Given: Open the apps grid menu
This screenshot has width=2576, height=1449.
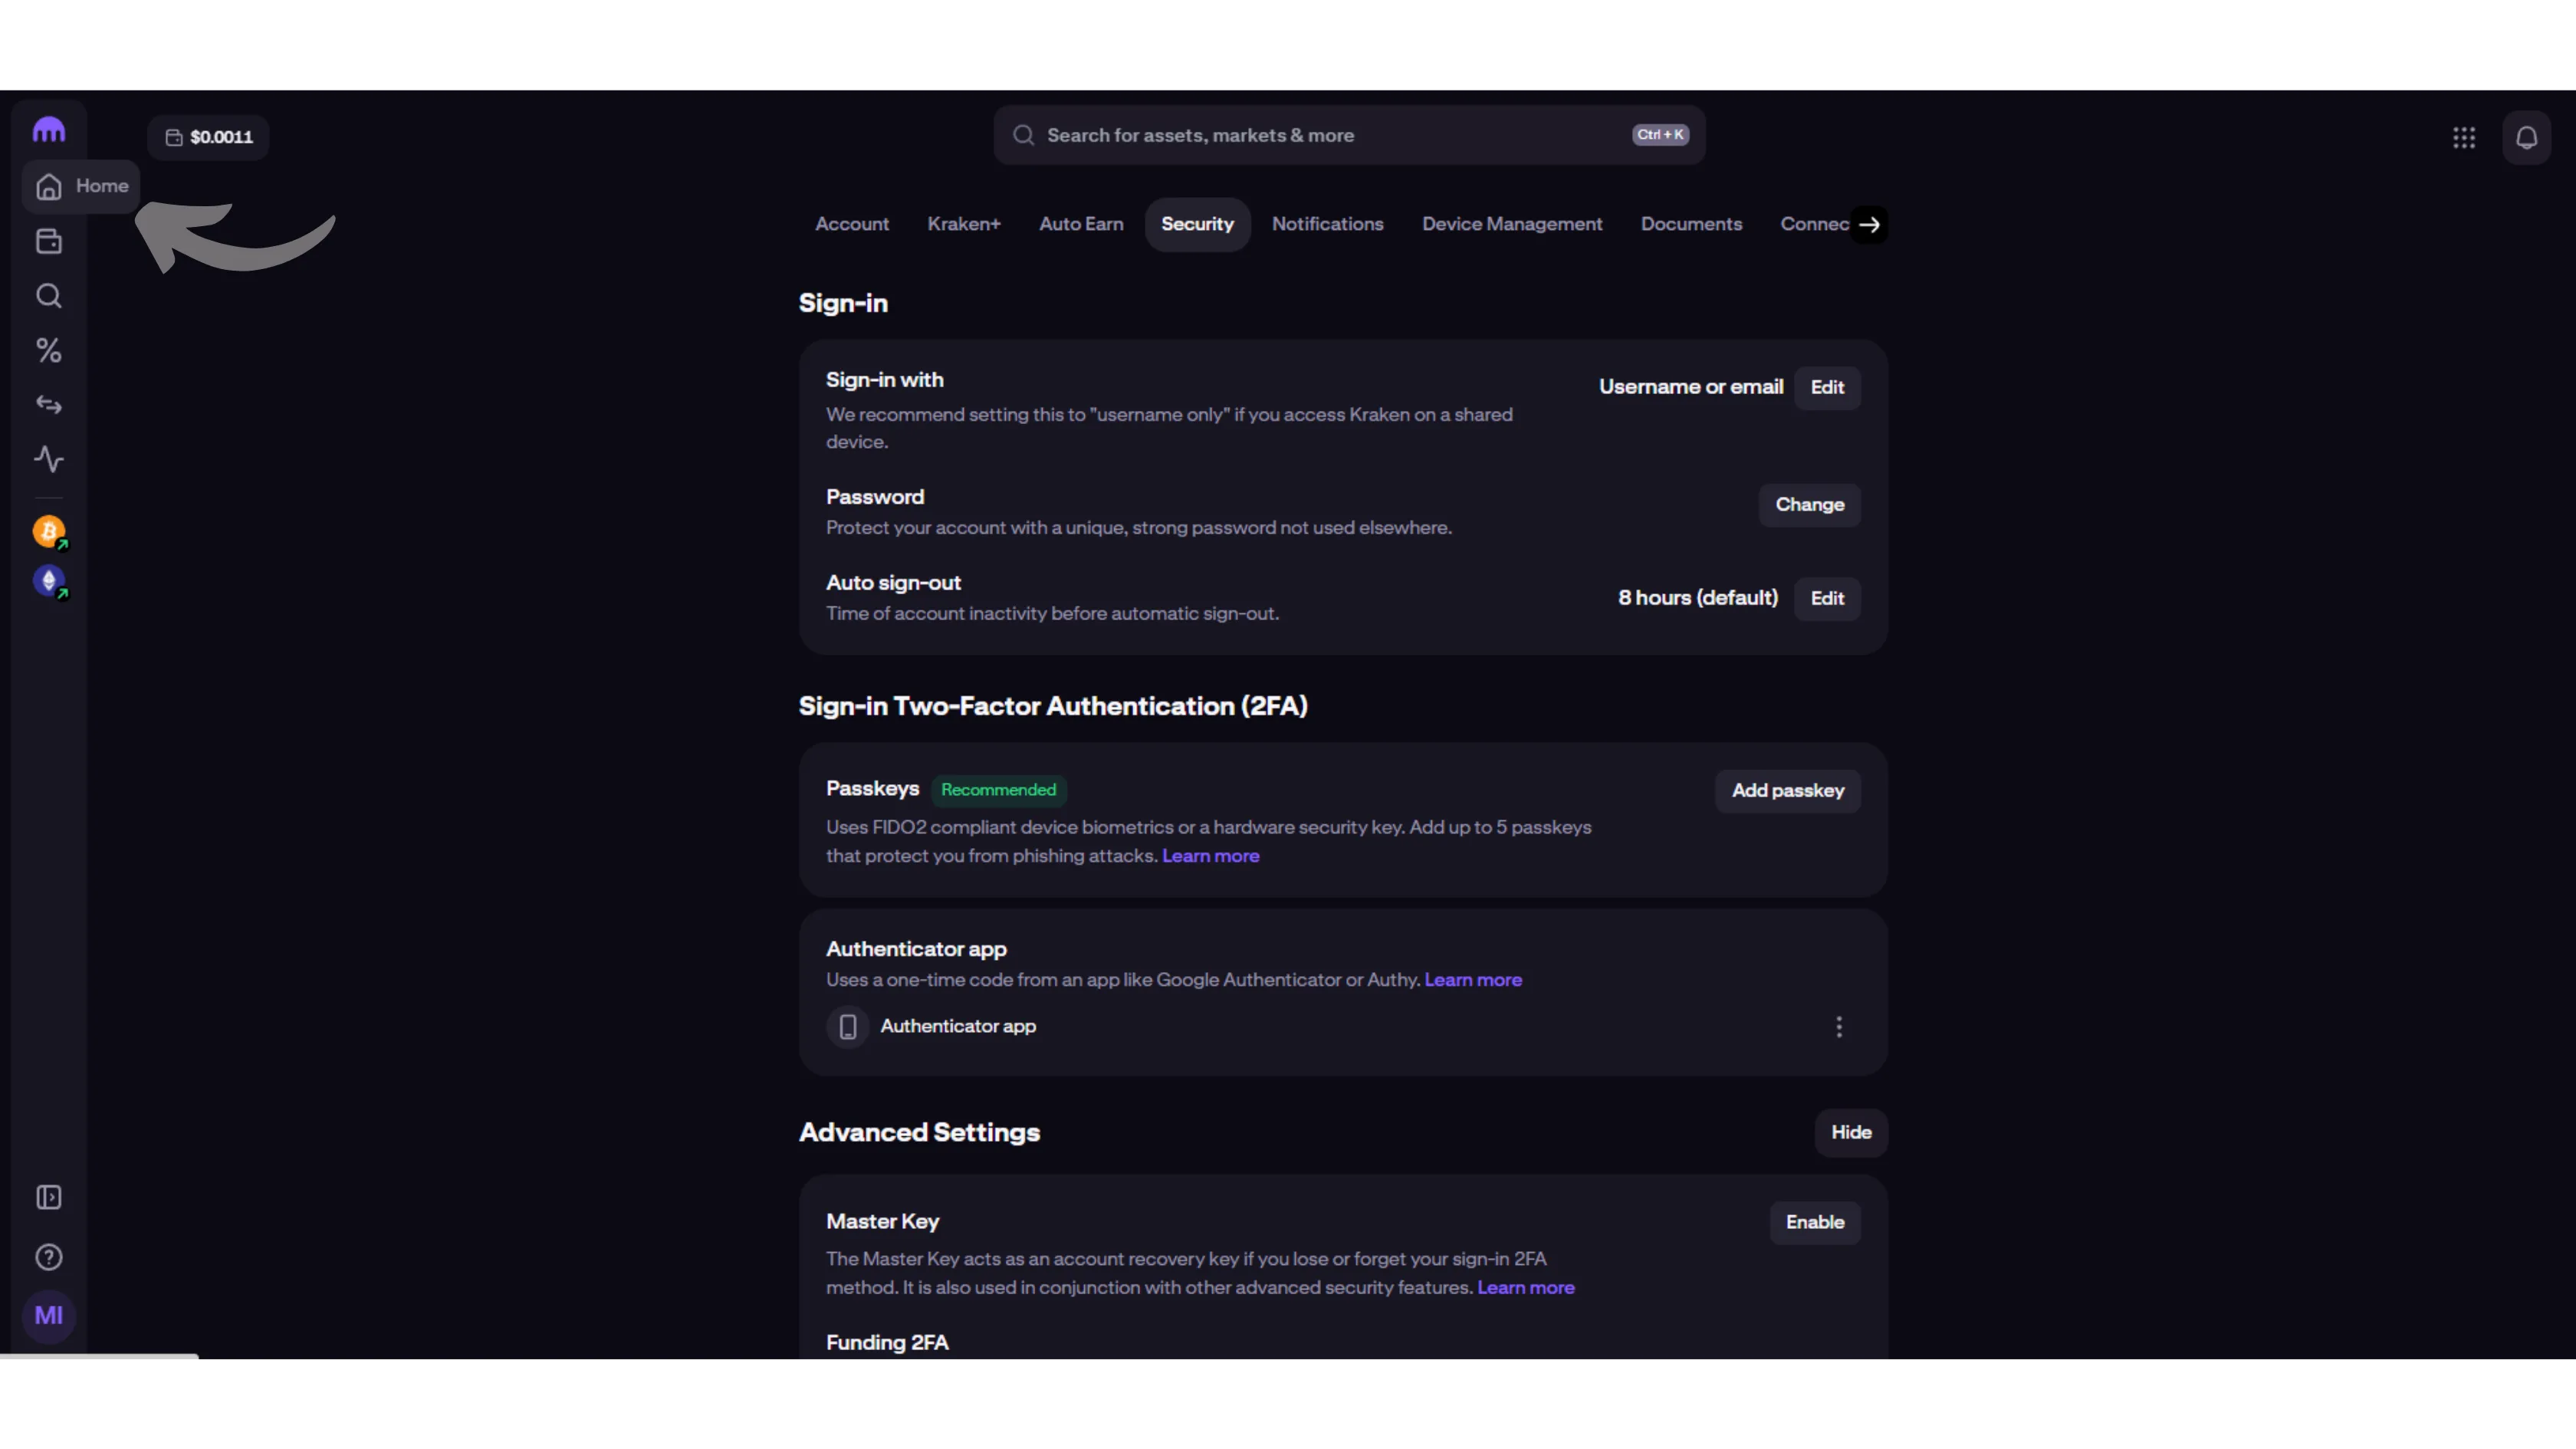Looking at the screenshot, I should tap(2463, 137).
